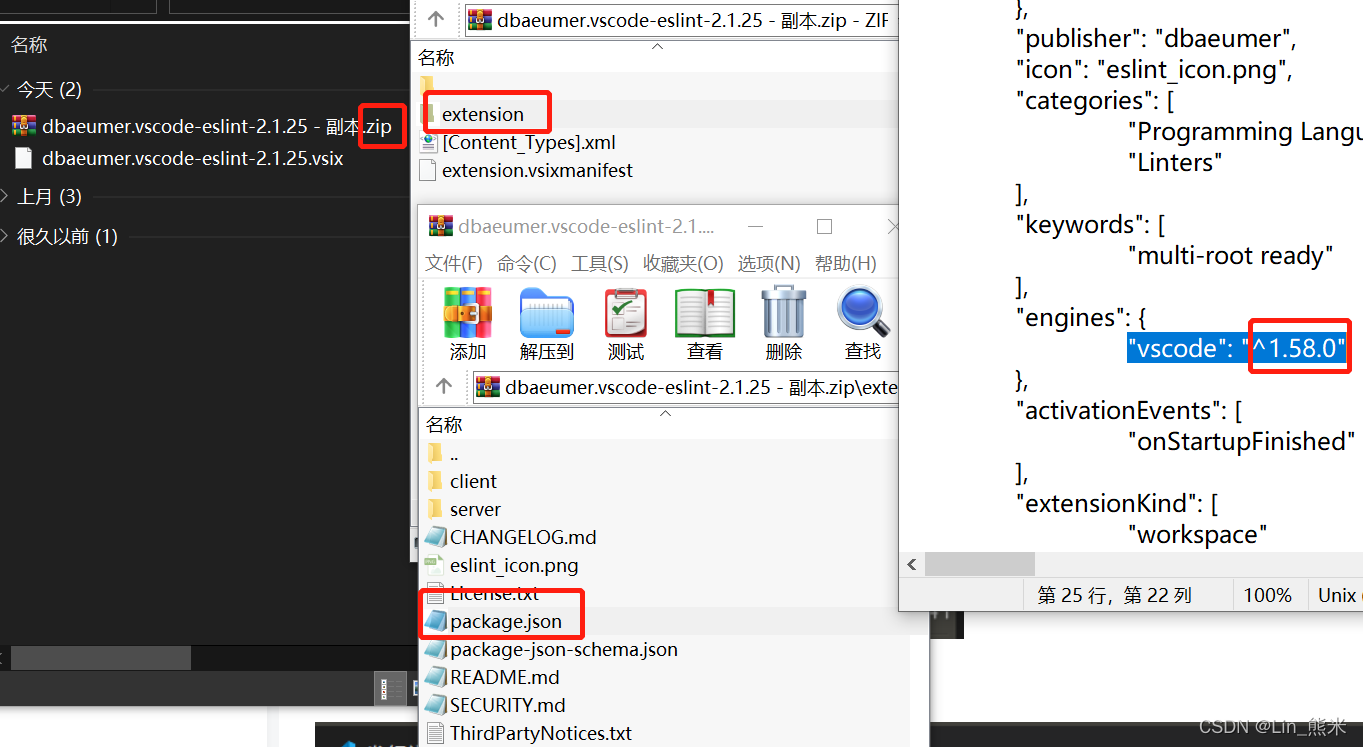Click the "icon": "eslint_icon.png" line

click(1155, 69)
